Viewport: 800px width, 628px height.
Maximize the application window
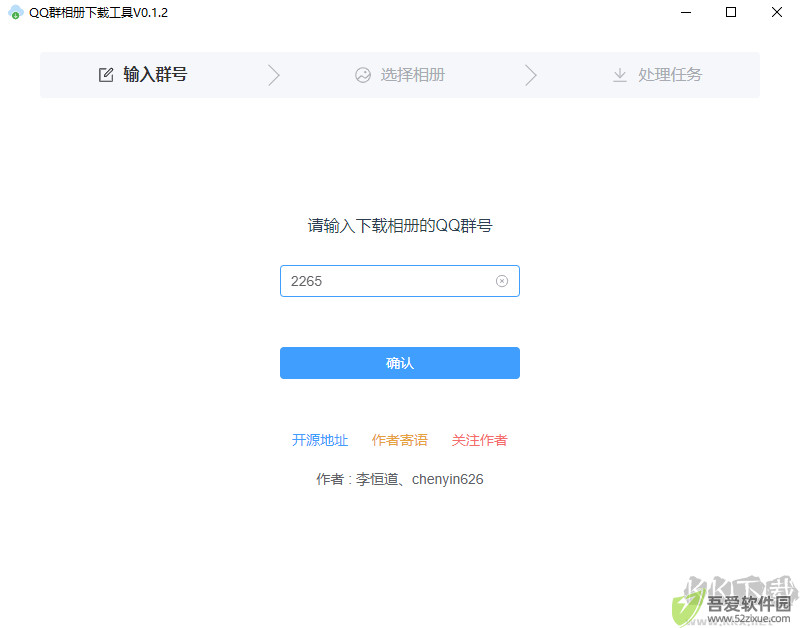(731, 12)
